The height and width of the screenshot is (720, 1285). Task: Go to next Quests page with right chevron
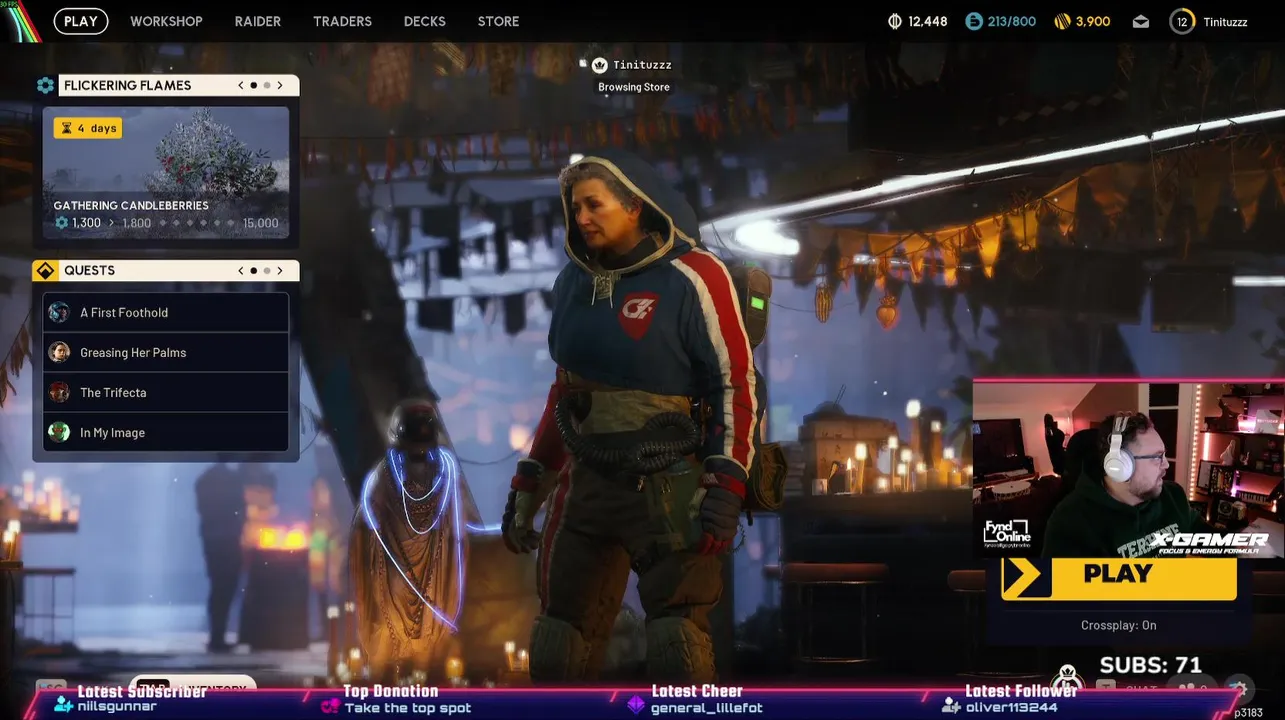(280, 270)
